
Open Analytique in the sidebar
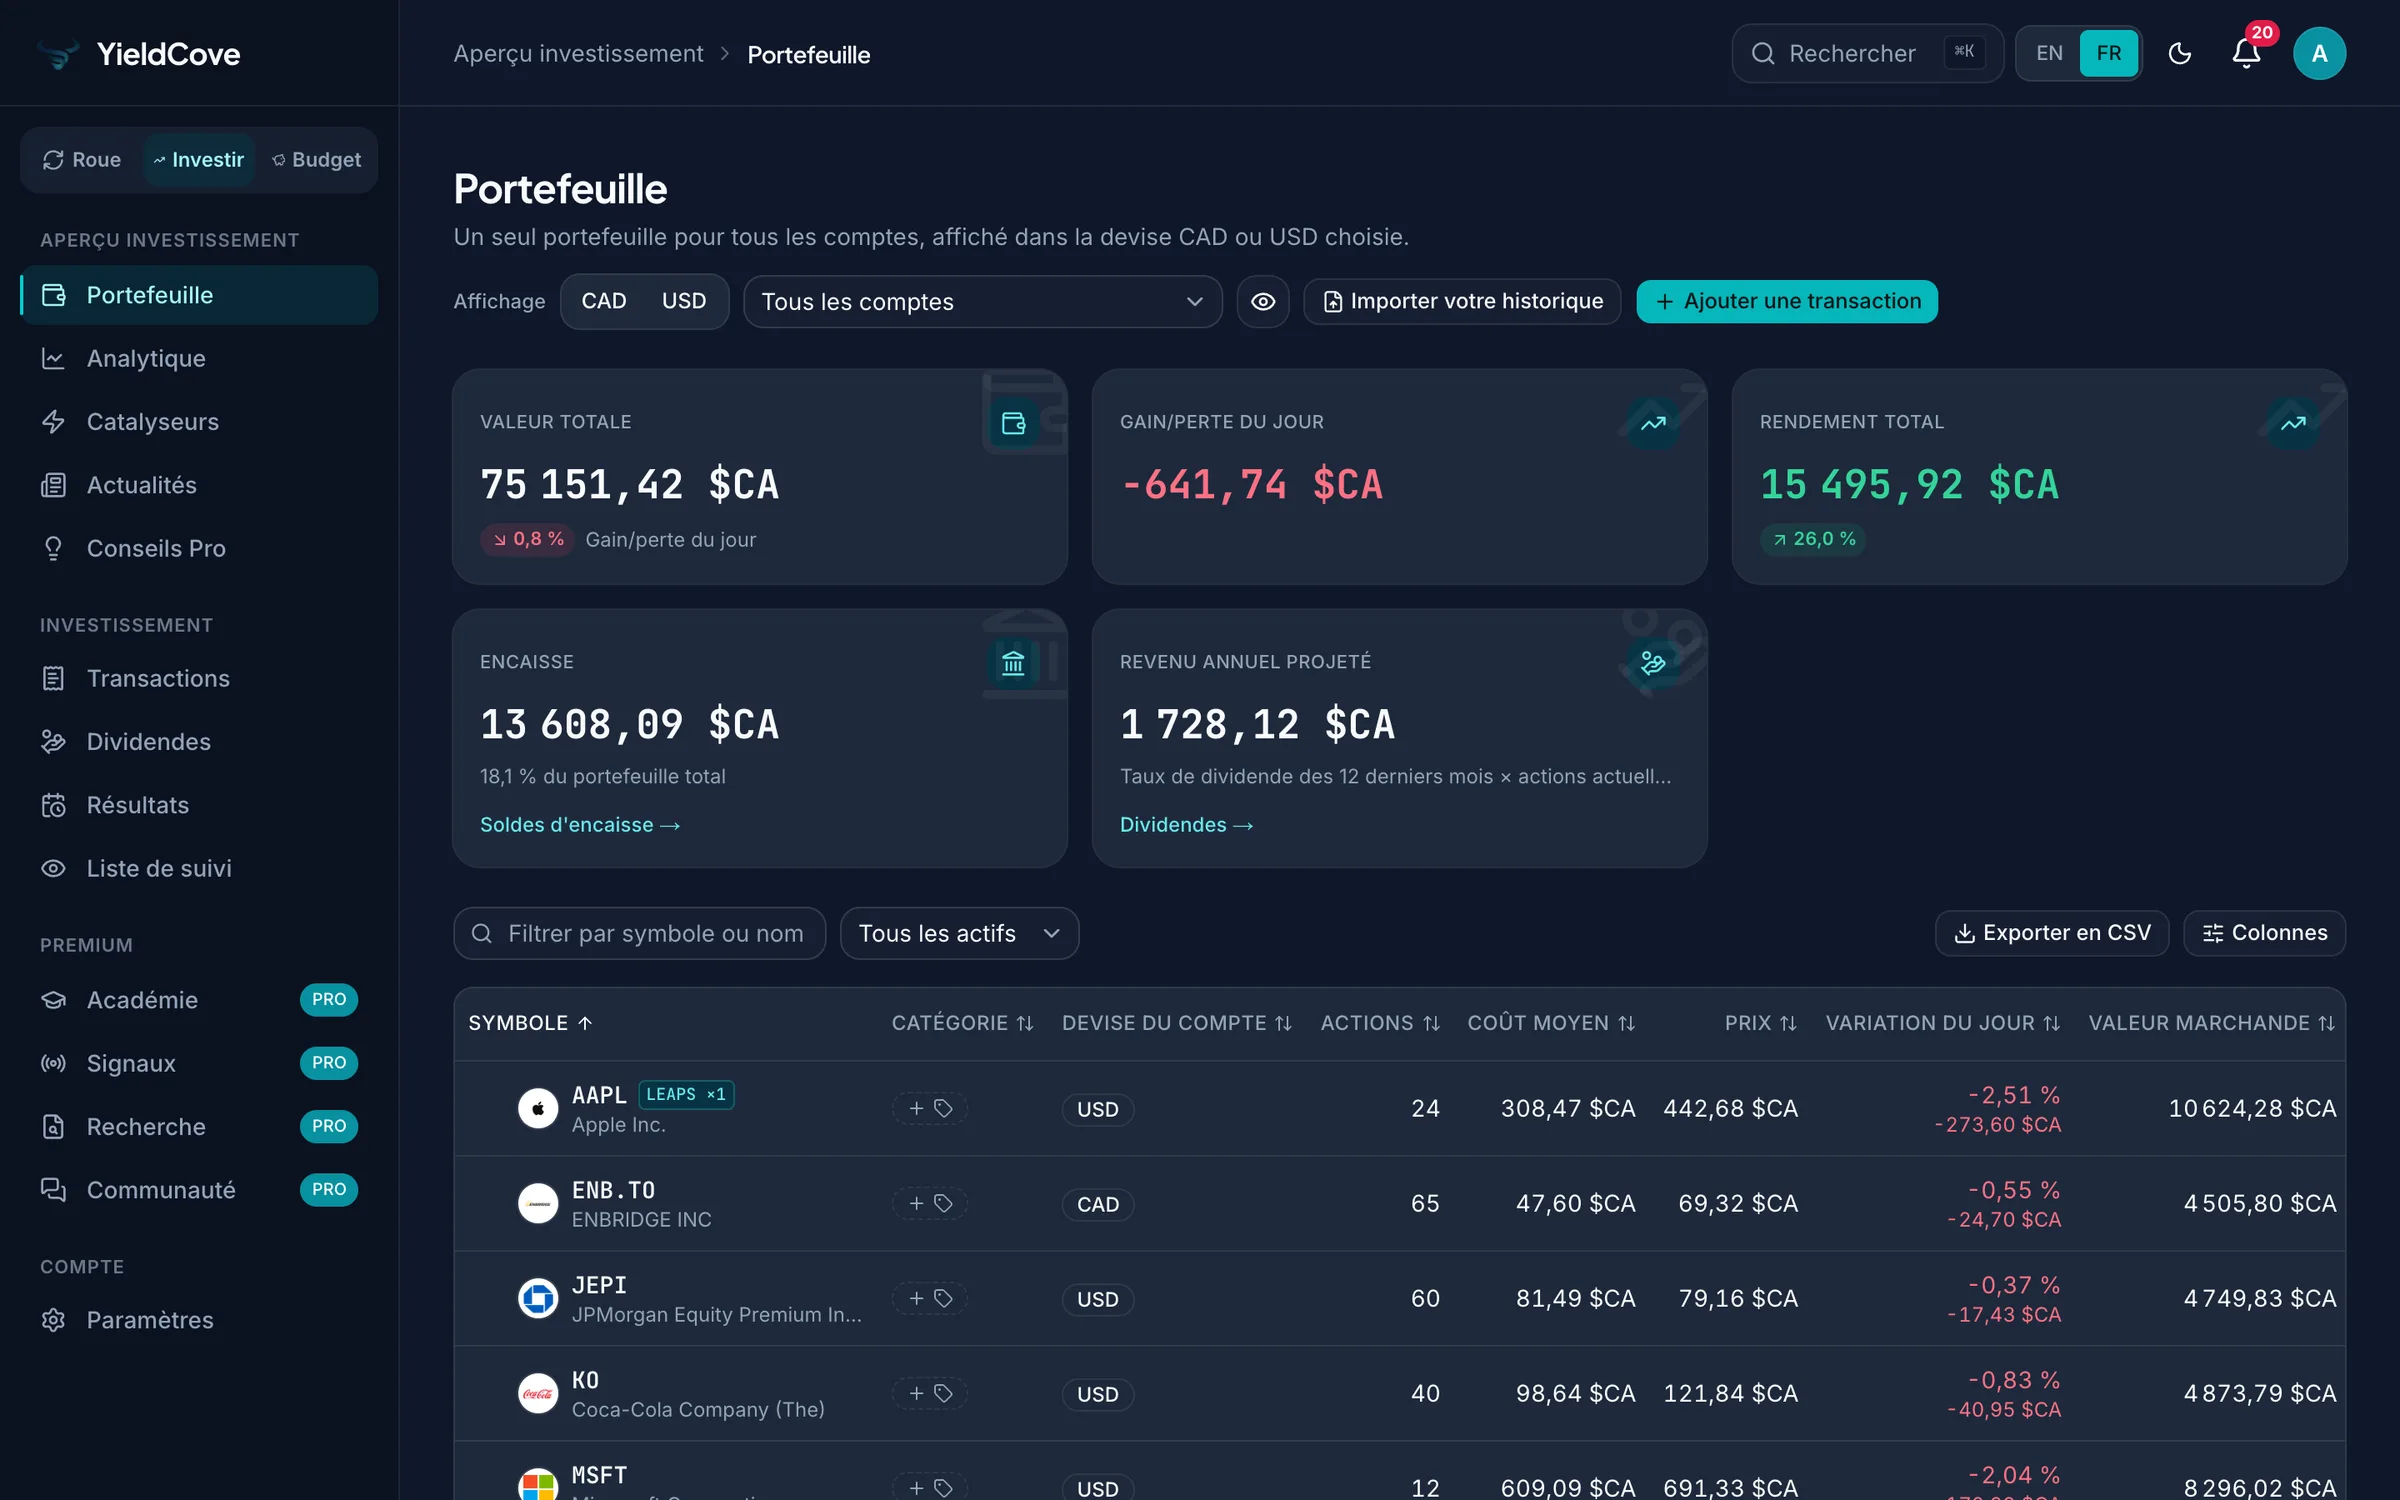[x=199, y=358]
